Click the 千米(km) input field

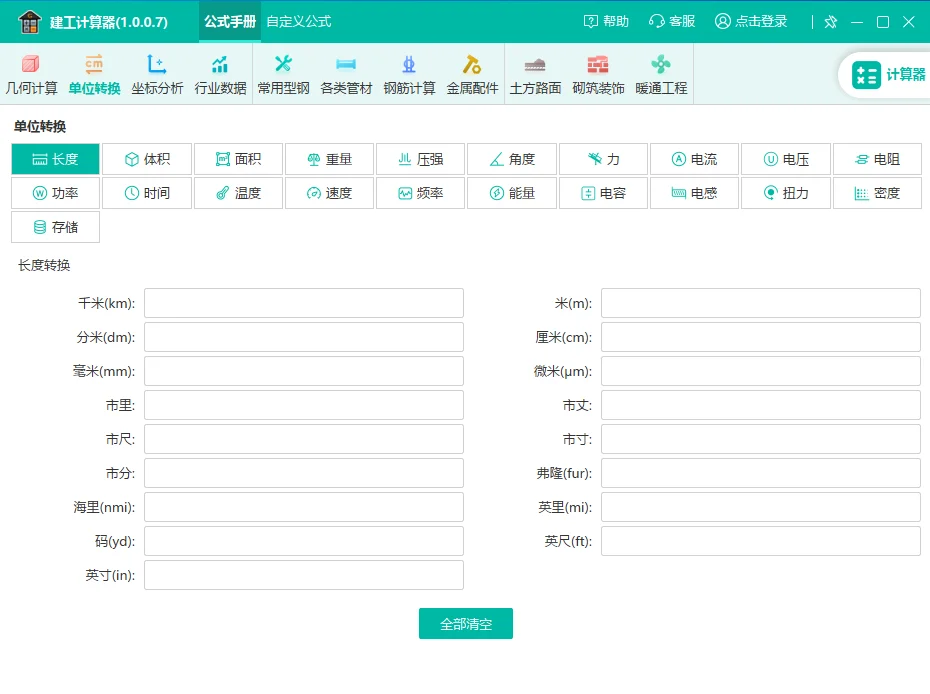(x=303, y=302)
